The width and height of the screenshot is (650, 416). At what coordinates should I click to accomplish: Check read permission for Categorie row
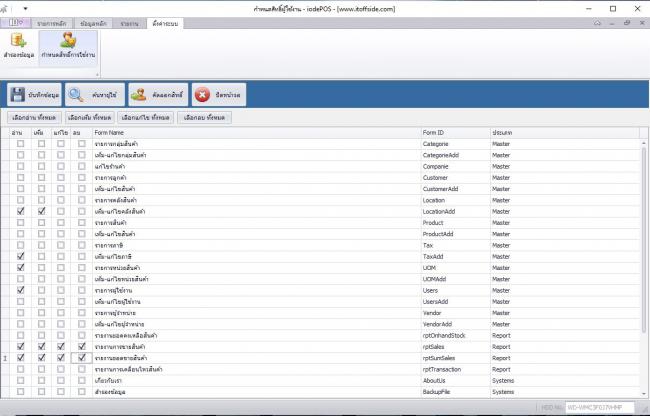[x=20, y=144]
